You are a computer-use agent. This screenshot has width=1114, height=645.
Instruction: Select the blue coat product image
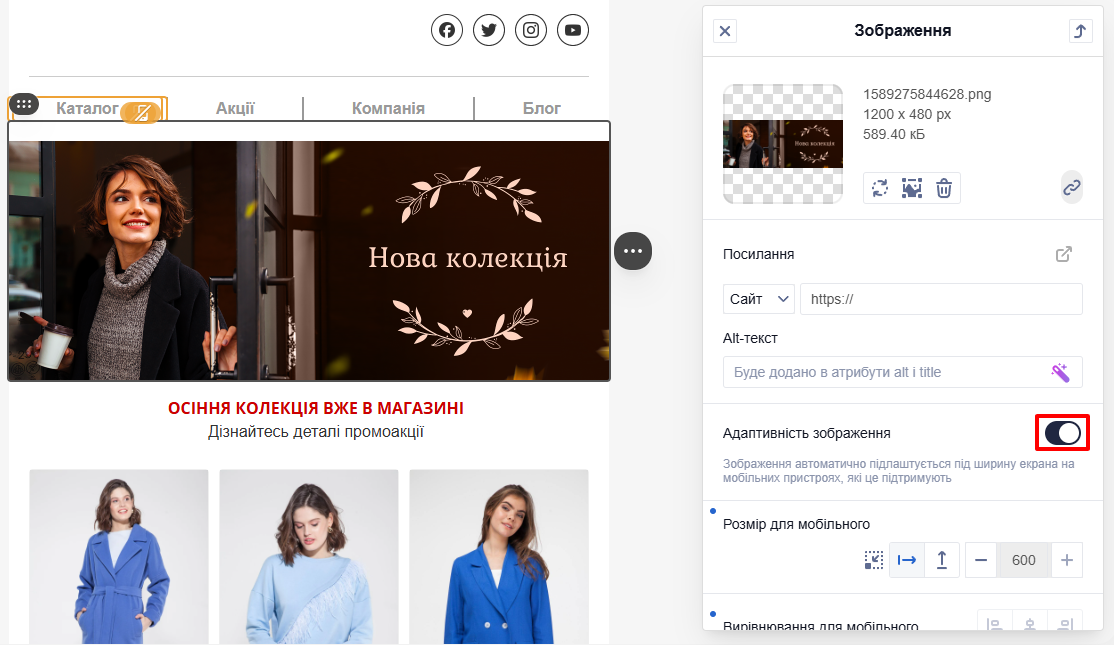(119, 557)
